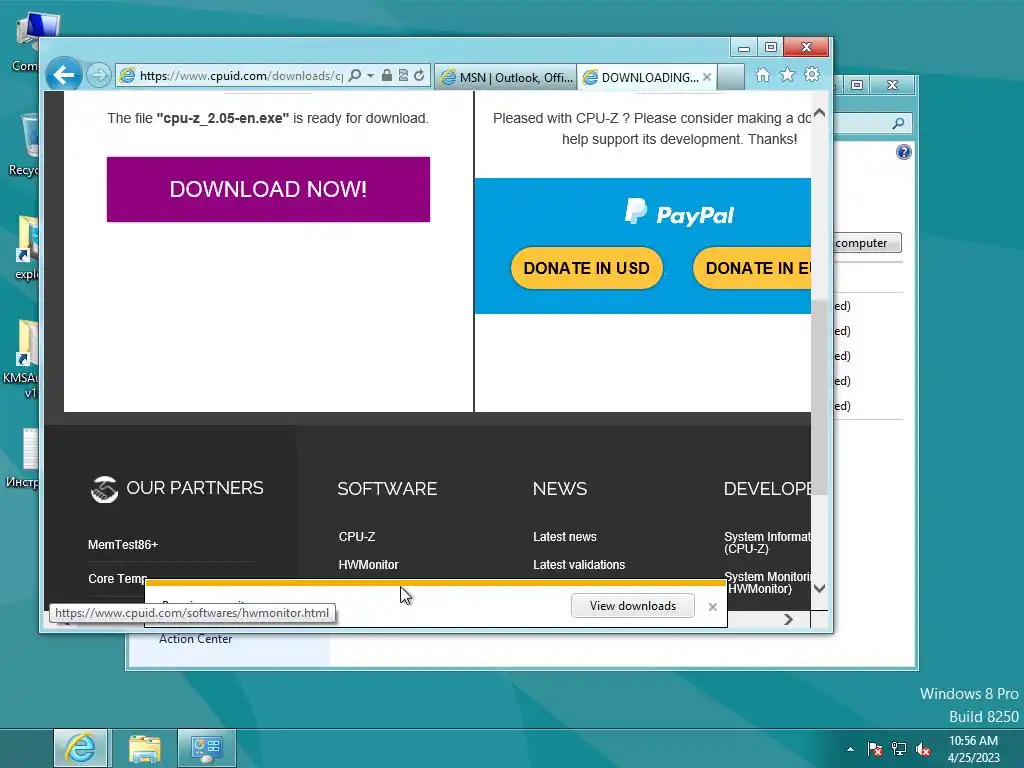Open System Information (CPU-Z) developer link
Image resolution: width=1024 pixels, height=768 pixels.
(x=767, y=543)
